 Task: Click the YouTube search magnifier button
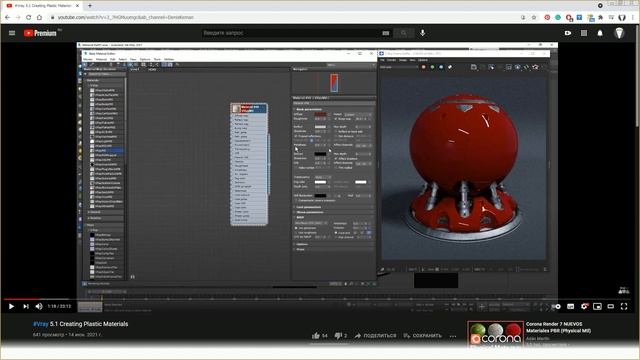404,33
